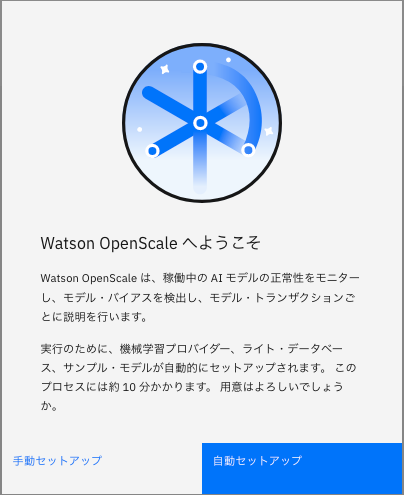The image size is (404, 495).
Task: Click the center node of the OpenScale logo
Action: point(200,123)
